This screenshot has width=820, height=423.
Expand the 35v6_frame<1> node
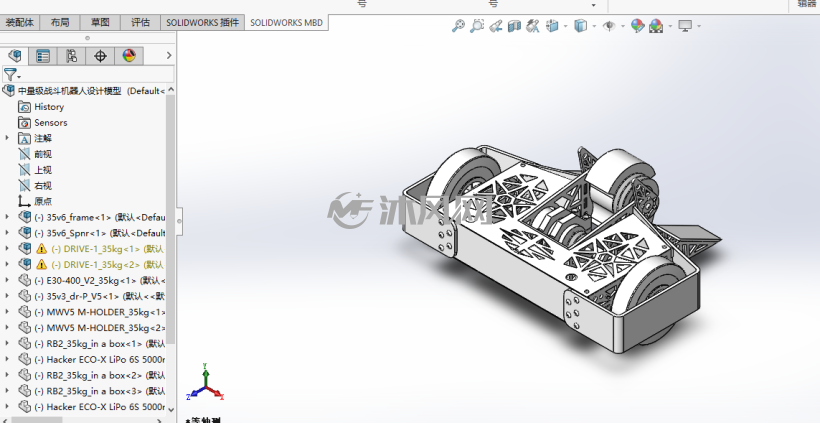coord(7,217)
